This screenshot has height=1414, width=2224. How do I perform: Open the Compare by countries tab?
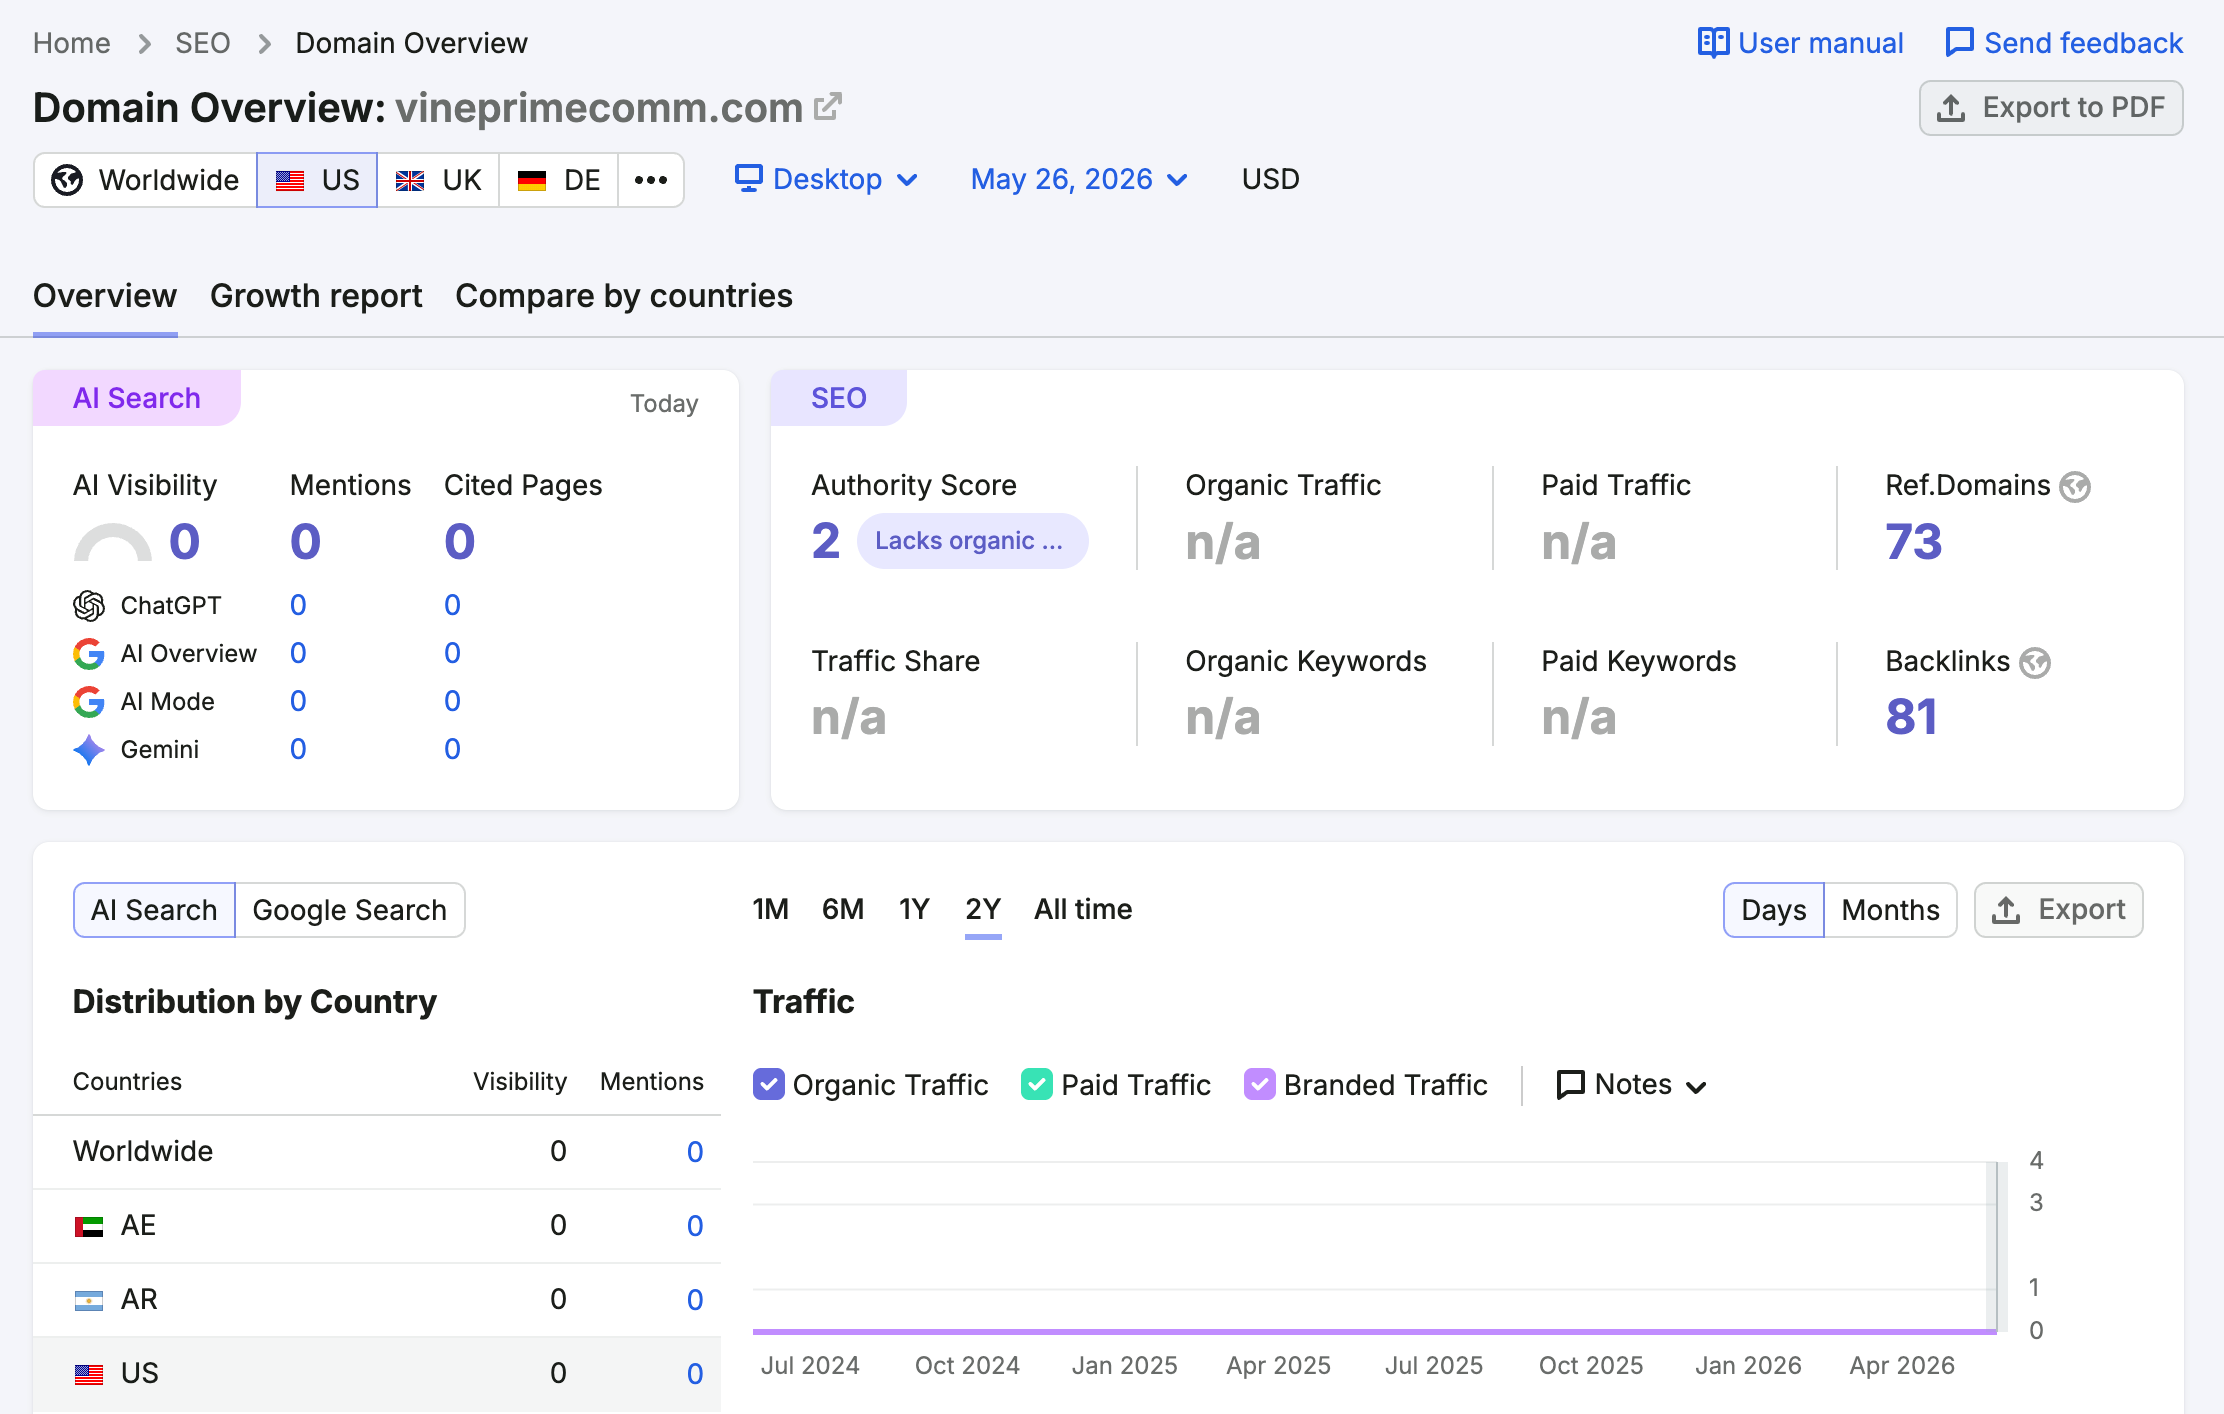click(x=624, y=296)
